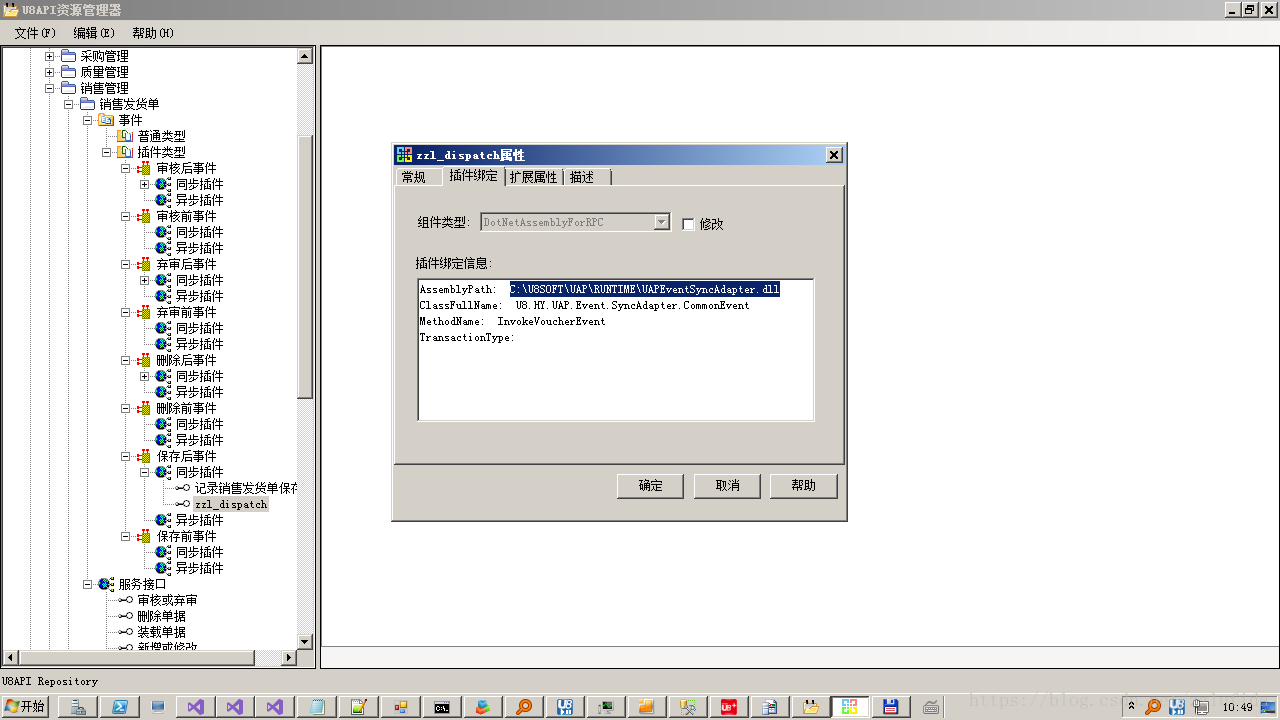Collapse the 插件类型 node
The height and width of the screenshot is (720, 1280).
click(x=106, y=152)
